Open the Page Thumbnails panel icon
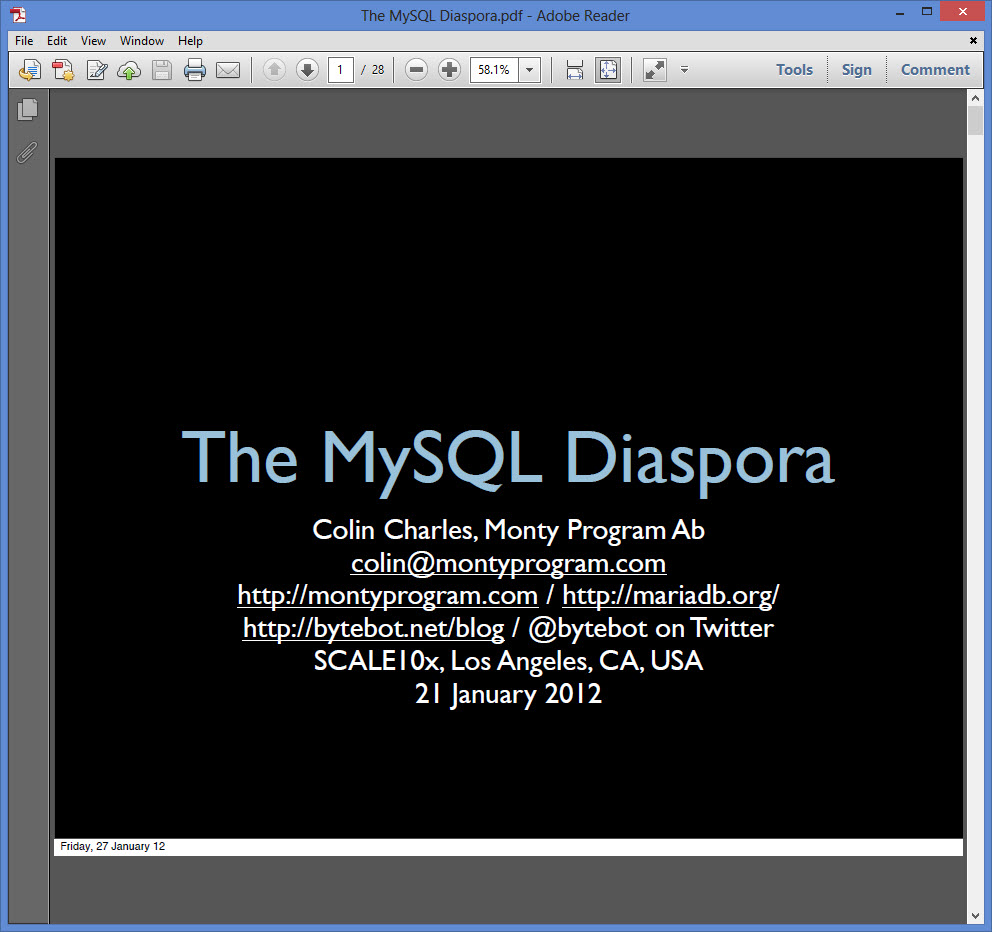This screenshot has height=932, width=992. [x=27, y=109]
